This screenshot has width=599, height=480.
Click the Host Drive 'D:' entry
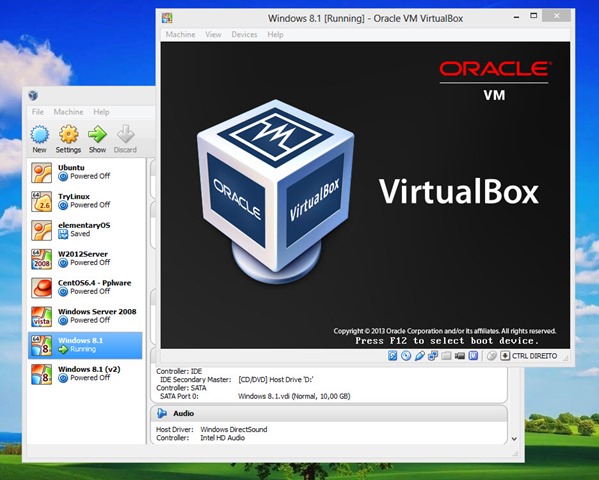pos(276,379)
